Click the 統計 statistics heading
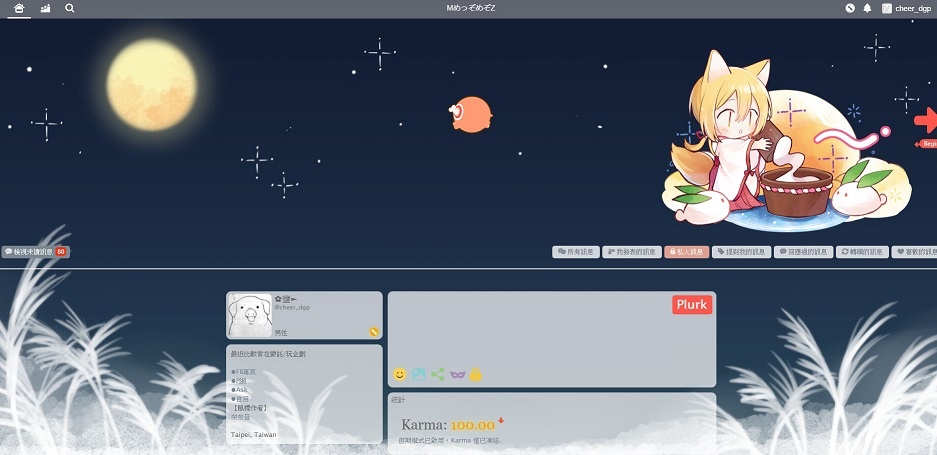Viewport: 937px width, 455px height. click(x=398, y=400)
